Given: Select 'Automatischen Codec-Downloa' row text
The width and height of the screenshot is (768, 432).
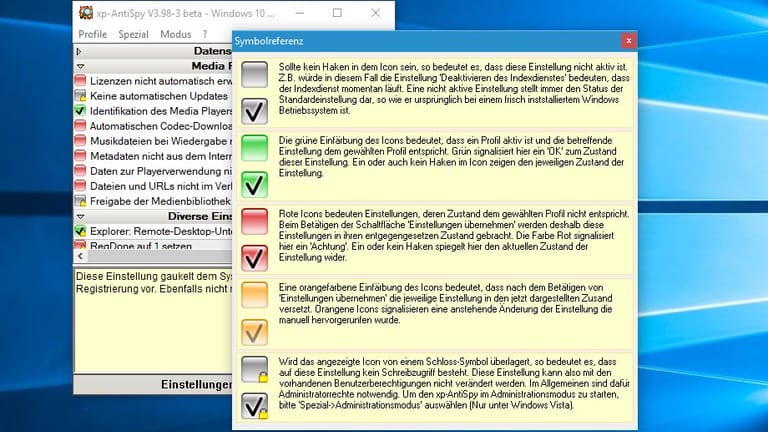Looking at the screenshot, I should tap(161, 126).
